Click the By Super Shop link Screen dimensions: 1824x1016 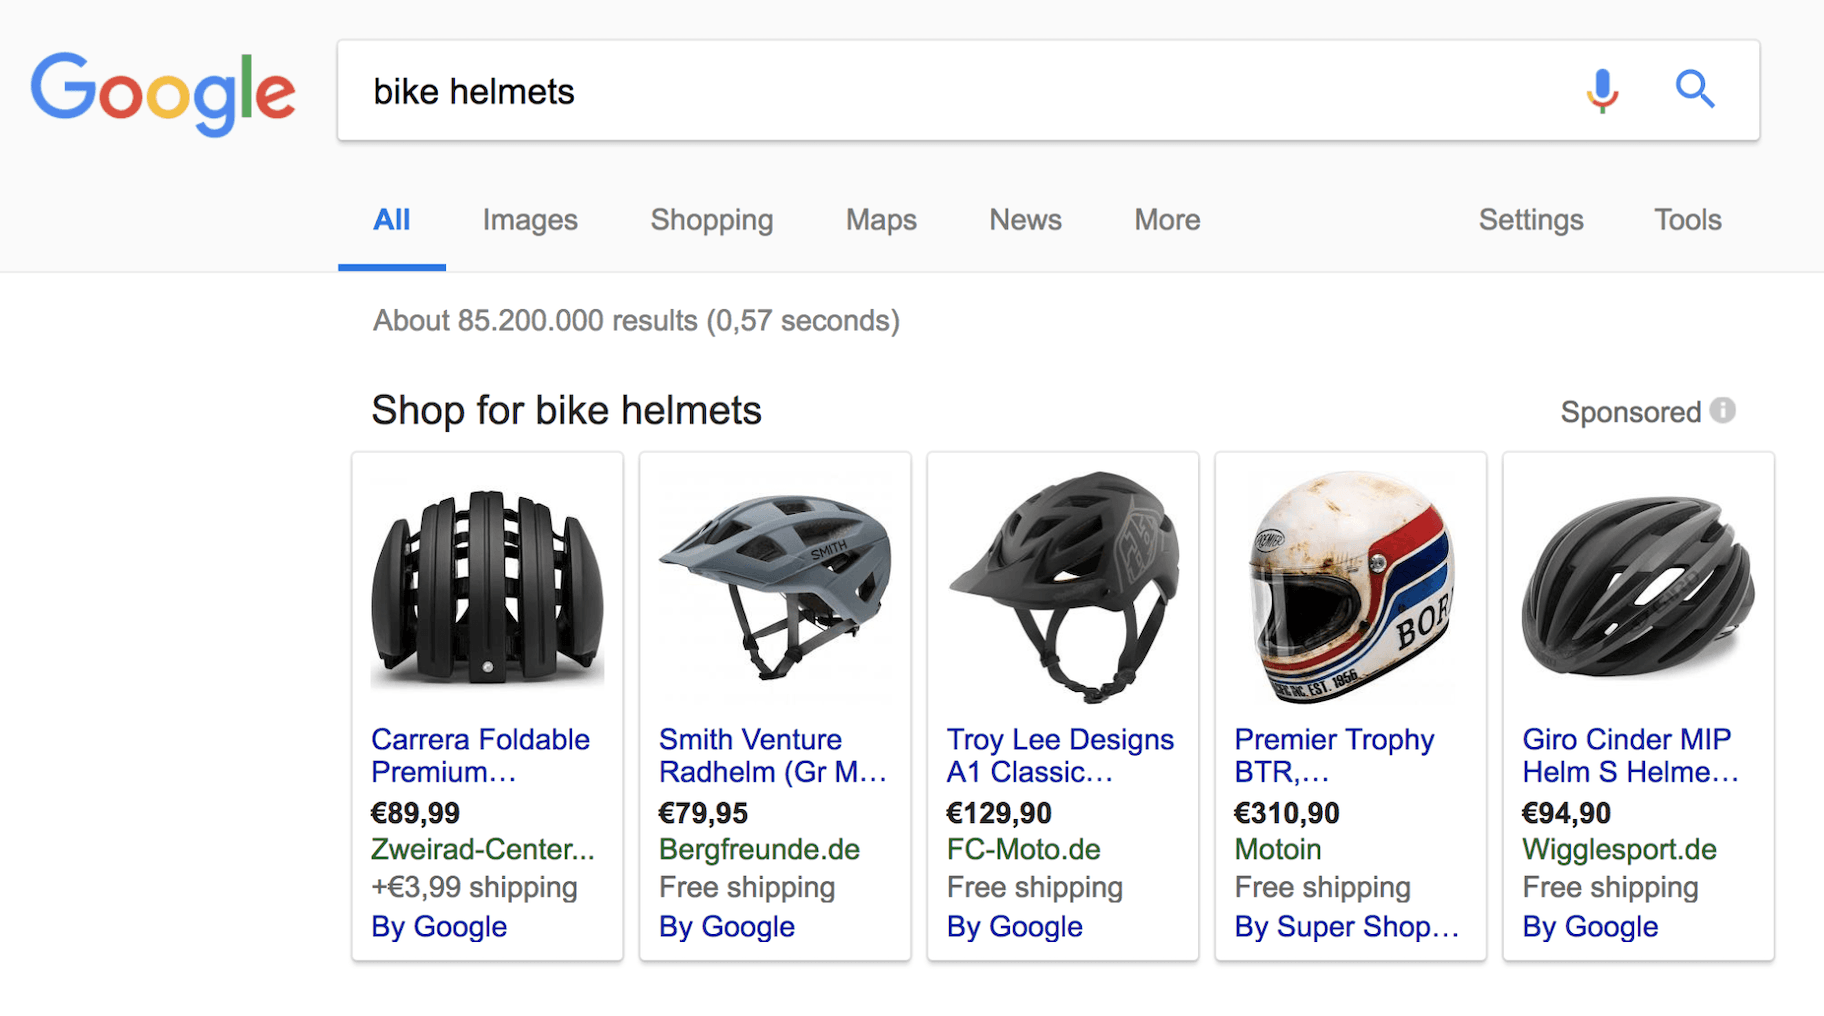tap(1346, 927)
